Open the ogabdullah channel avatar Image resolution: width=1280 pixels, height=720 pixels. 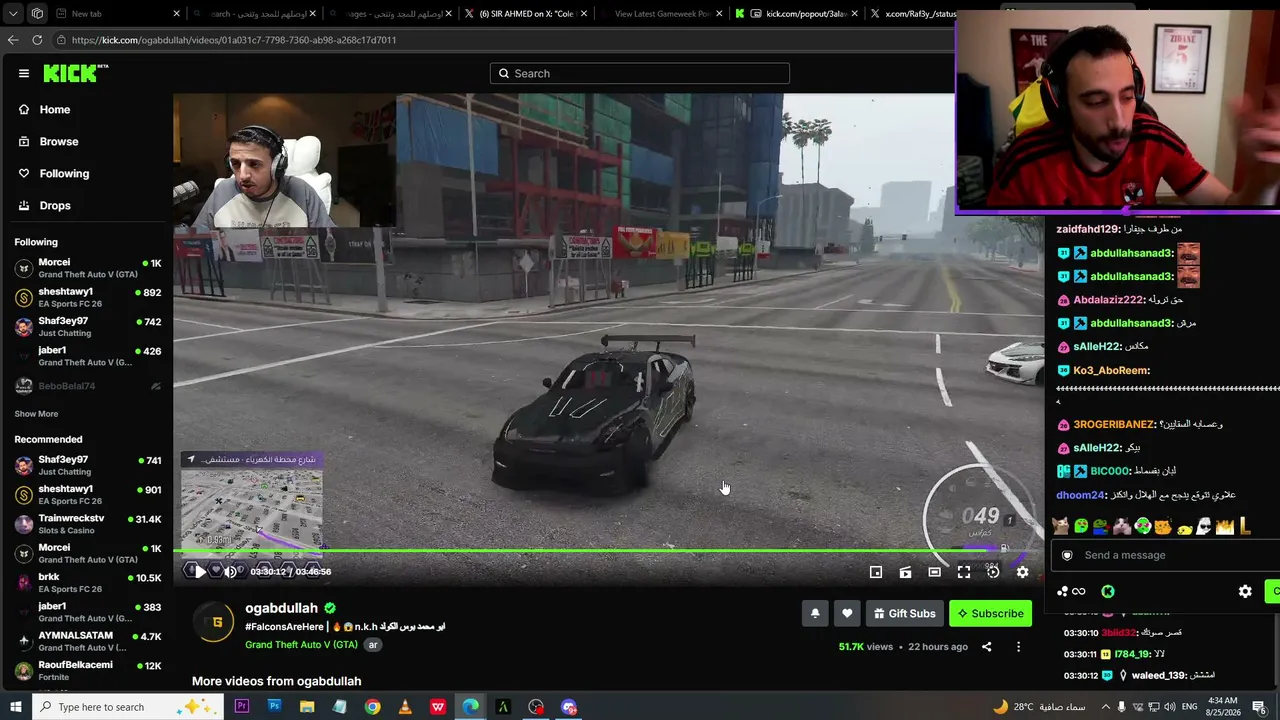point(213,623)
